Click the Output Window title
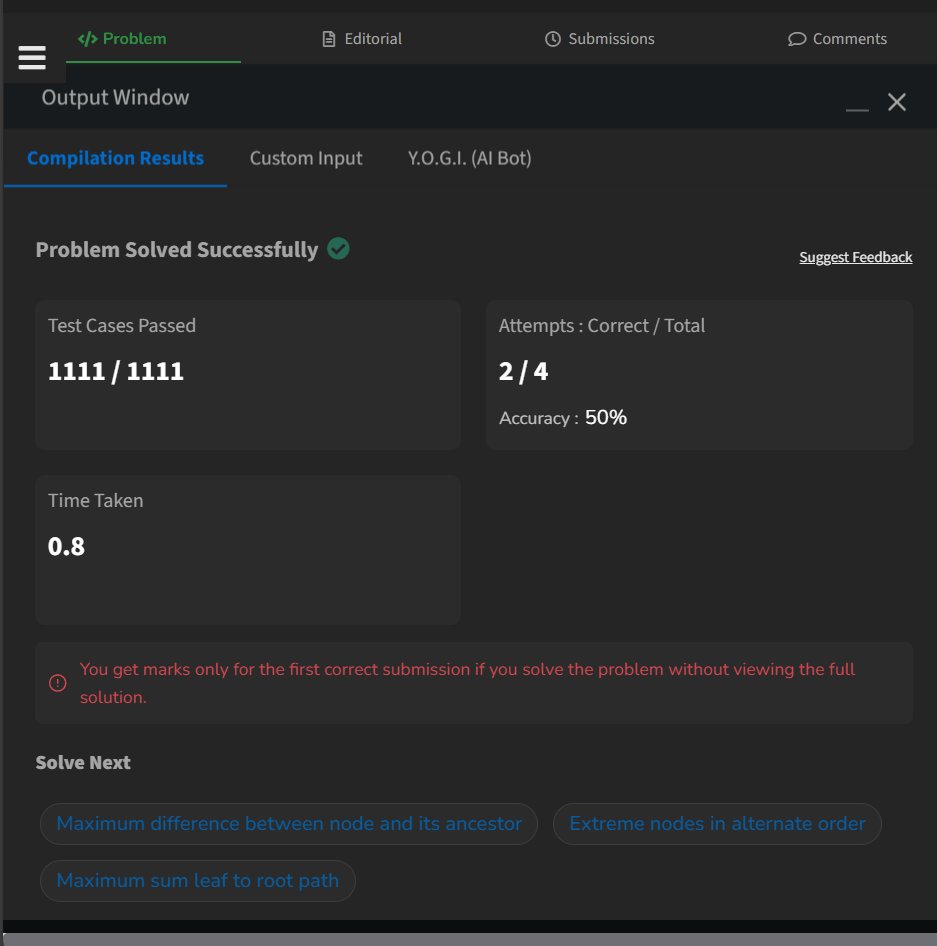The image size is (937, 946). pos(115,97)
